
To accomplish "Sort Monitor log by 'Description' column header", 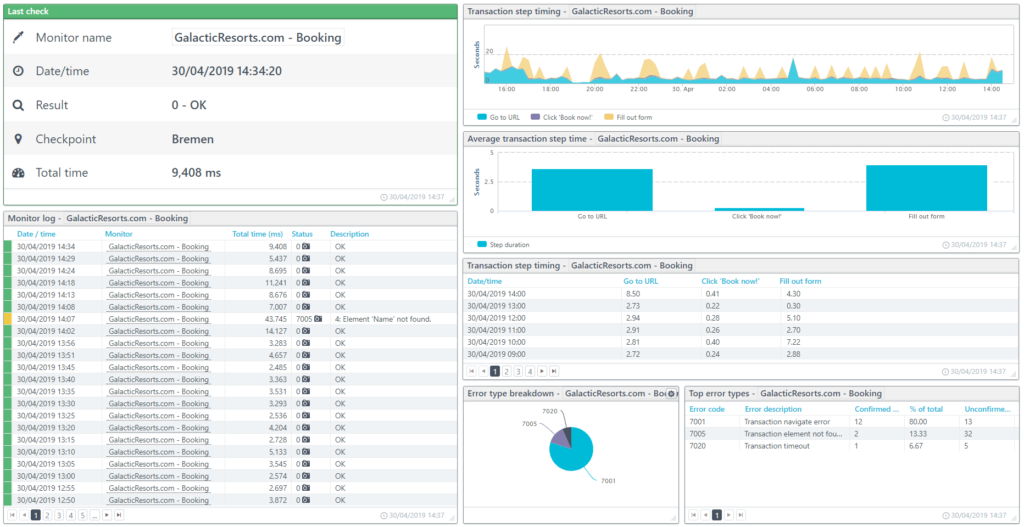I will click(x=349, y=234).
